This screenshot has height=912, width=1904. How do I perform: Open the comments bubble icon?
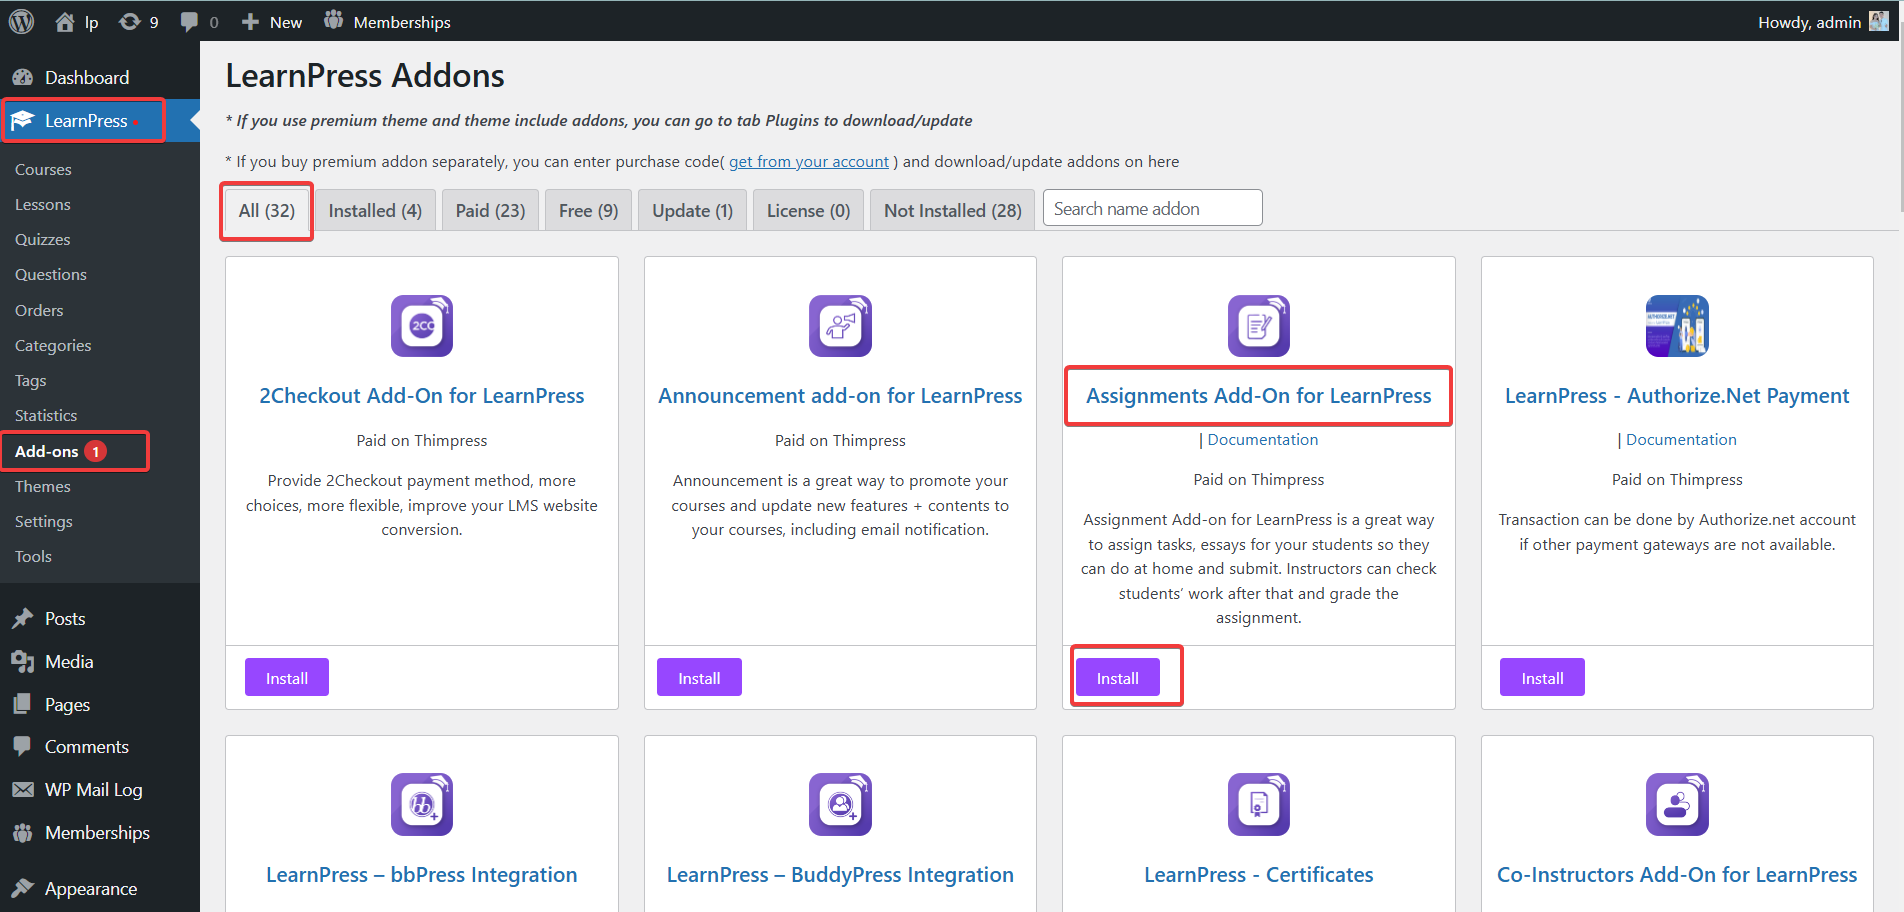[189, 22]
